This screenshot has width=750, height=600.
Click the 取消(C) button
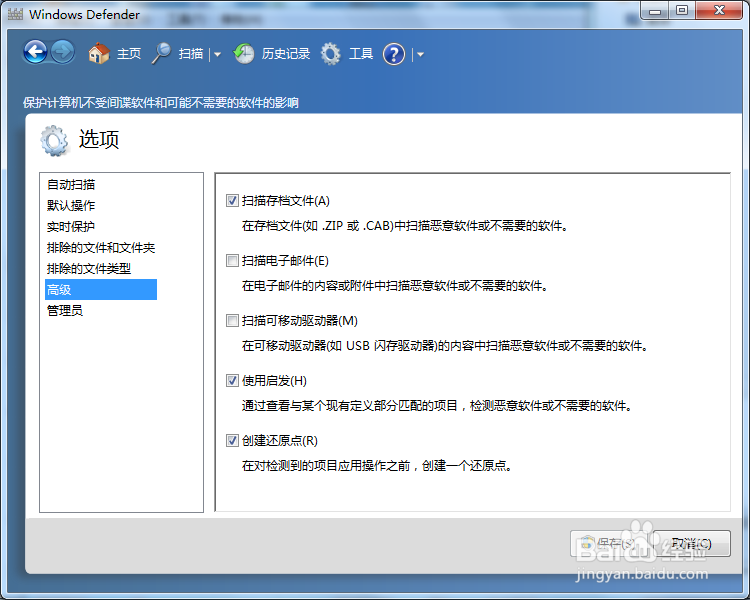(x=691, y=544)
